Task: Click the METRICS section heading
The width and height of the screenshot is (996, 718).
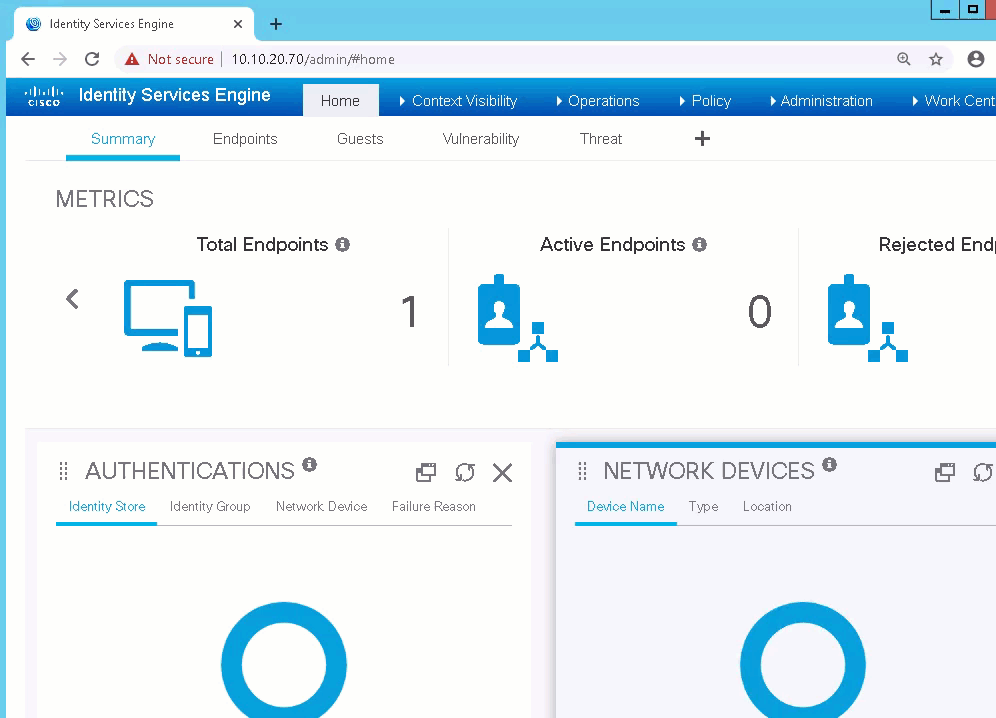Action: [105, 199]
